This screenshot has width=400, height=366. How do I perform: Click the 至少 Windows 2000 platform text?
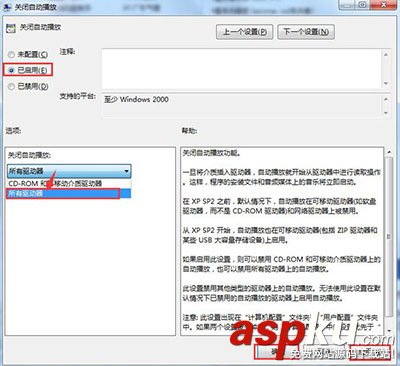pyautogui.click(x=136, y=99)
